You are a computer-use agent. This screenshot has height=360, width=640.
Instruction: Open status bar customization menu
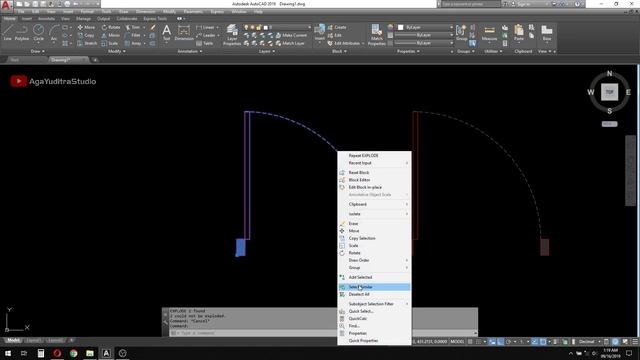[x=635, y=342]
